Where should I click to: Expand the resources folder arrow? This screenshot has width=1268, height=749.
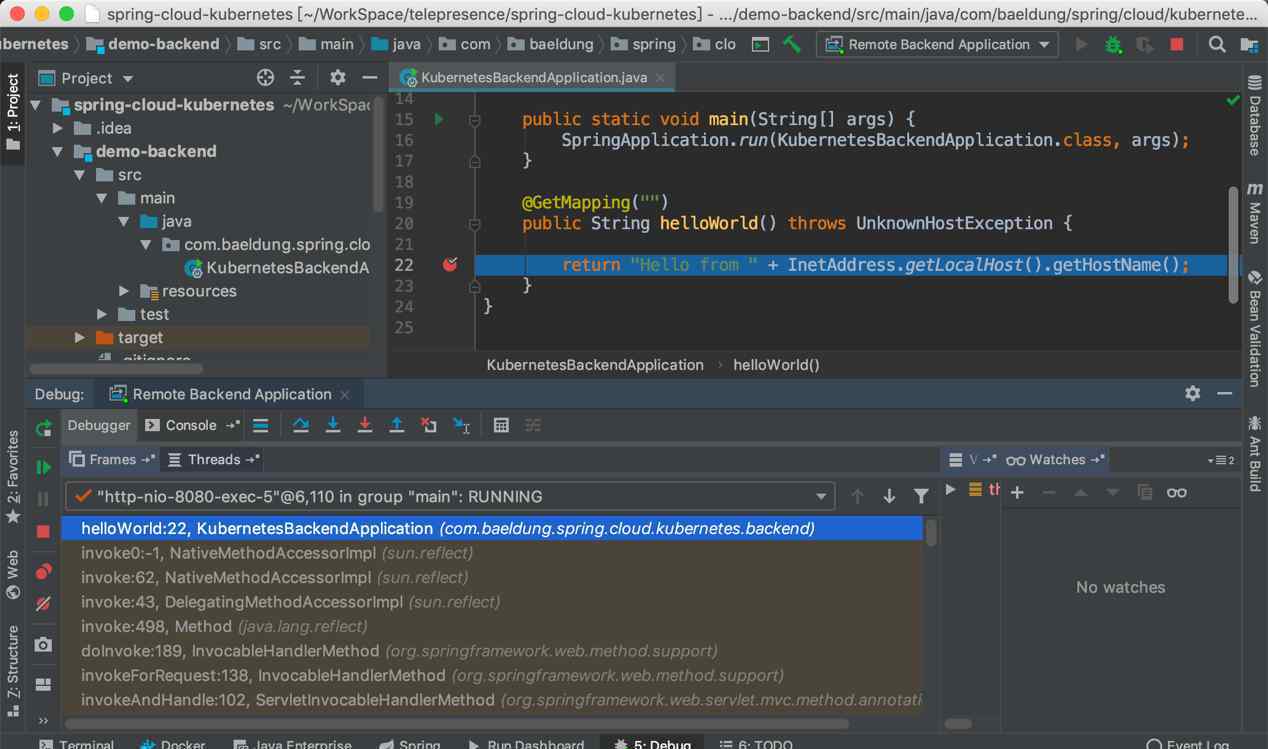(124, 291)
